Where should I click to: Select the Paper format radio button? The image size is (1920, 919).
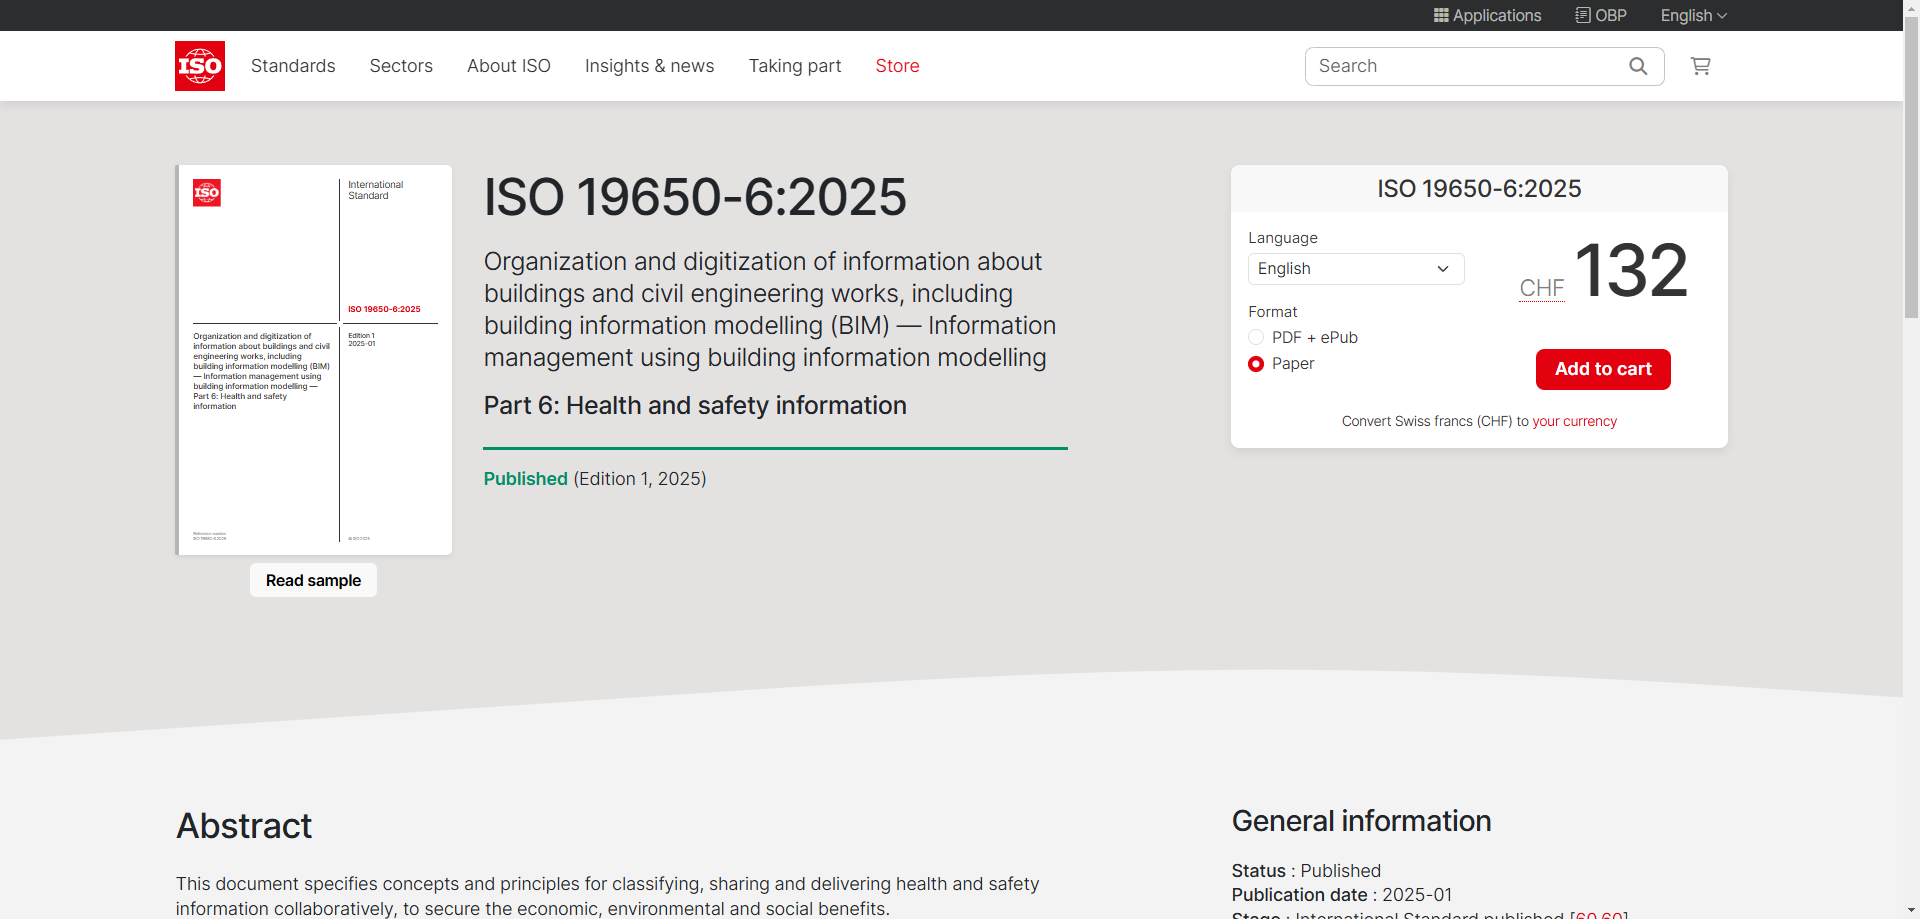(x=1256, y=364)
